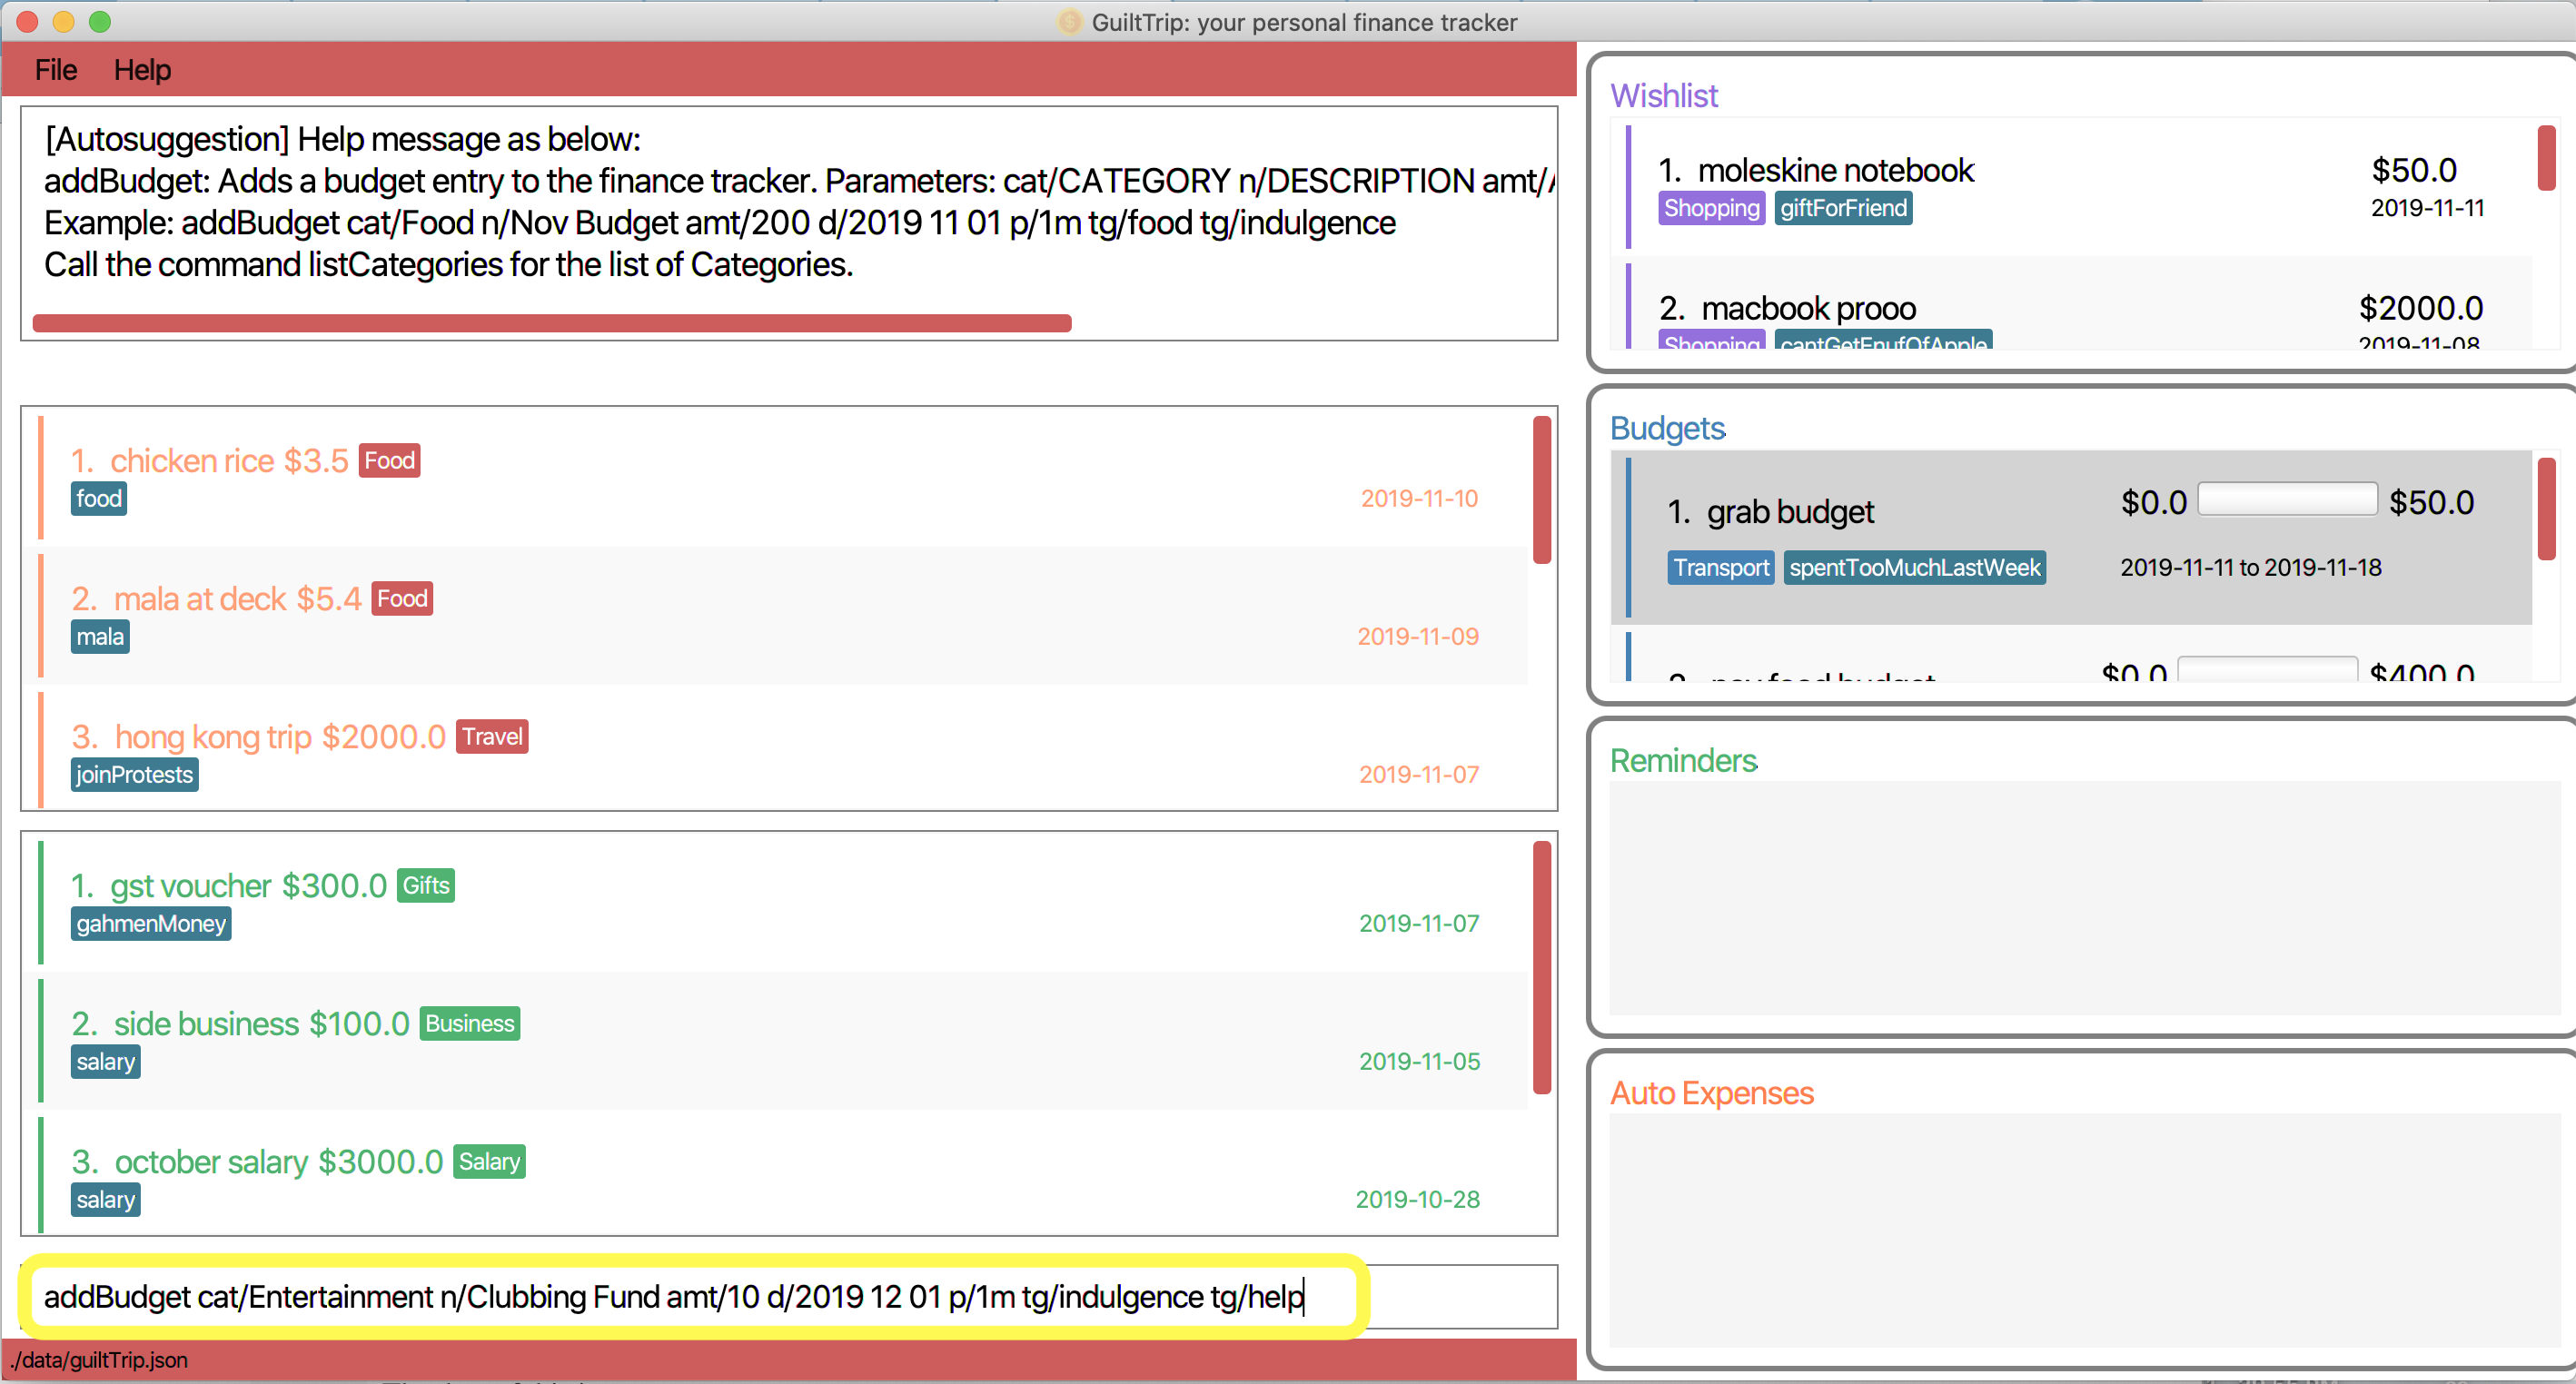Open the File menu
The width and height of the screenshot is (2576, 1384).
tap(55, 70)
